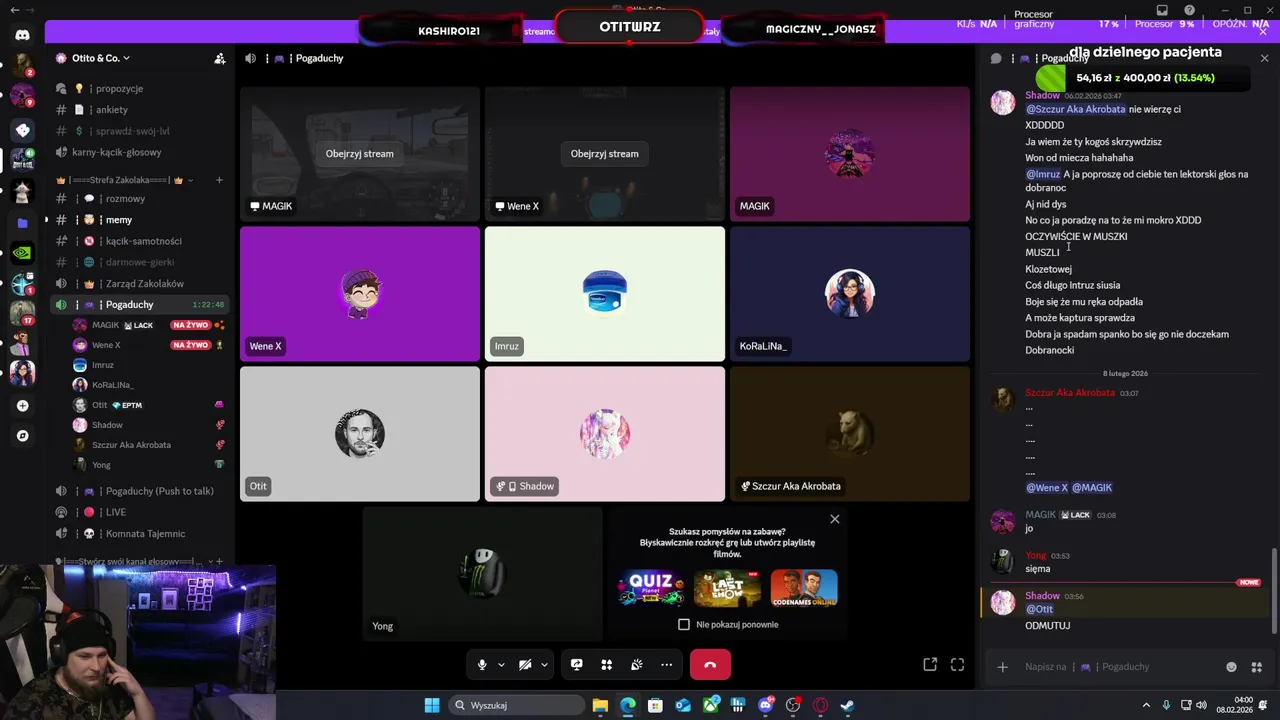Join Pogaduchy (Push to talk) channel
This screenshot has width=1280, height=720.
tap(141, 491)
